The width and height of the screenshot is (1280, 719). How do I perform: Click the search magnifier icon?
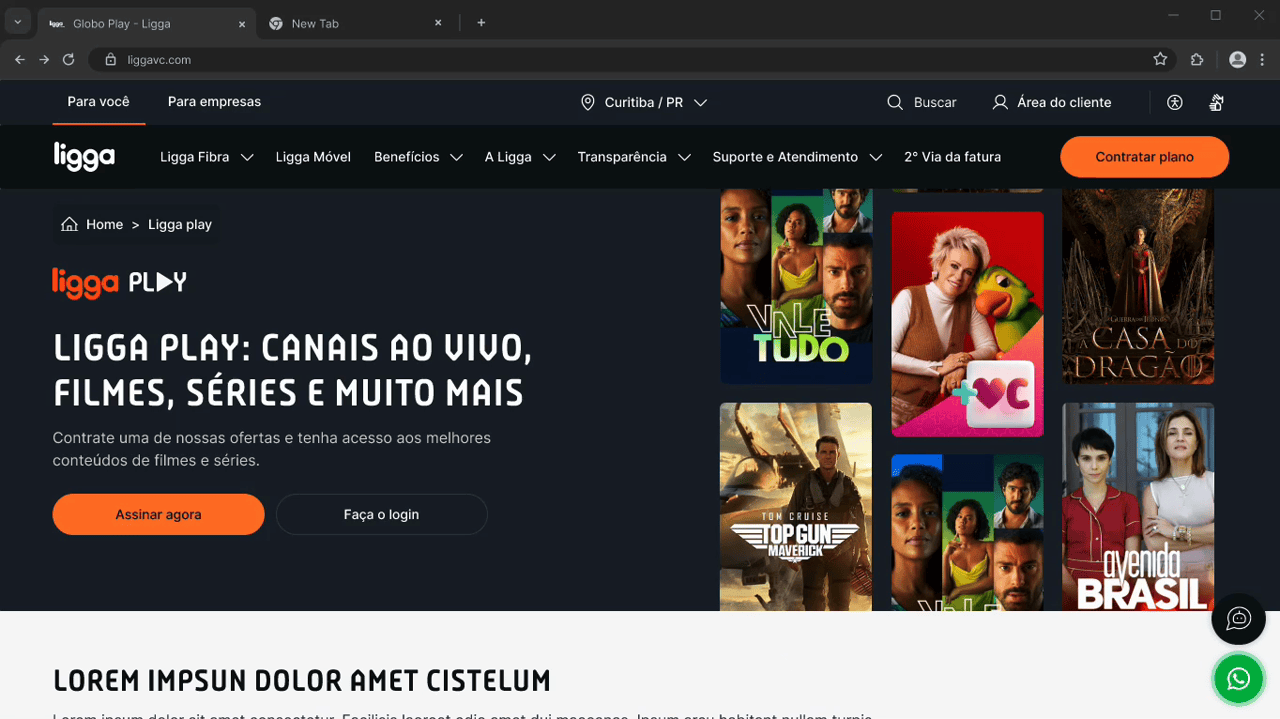(x=895, y=102)
